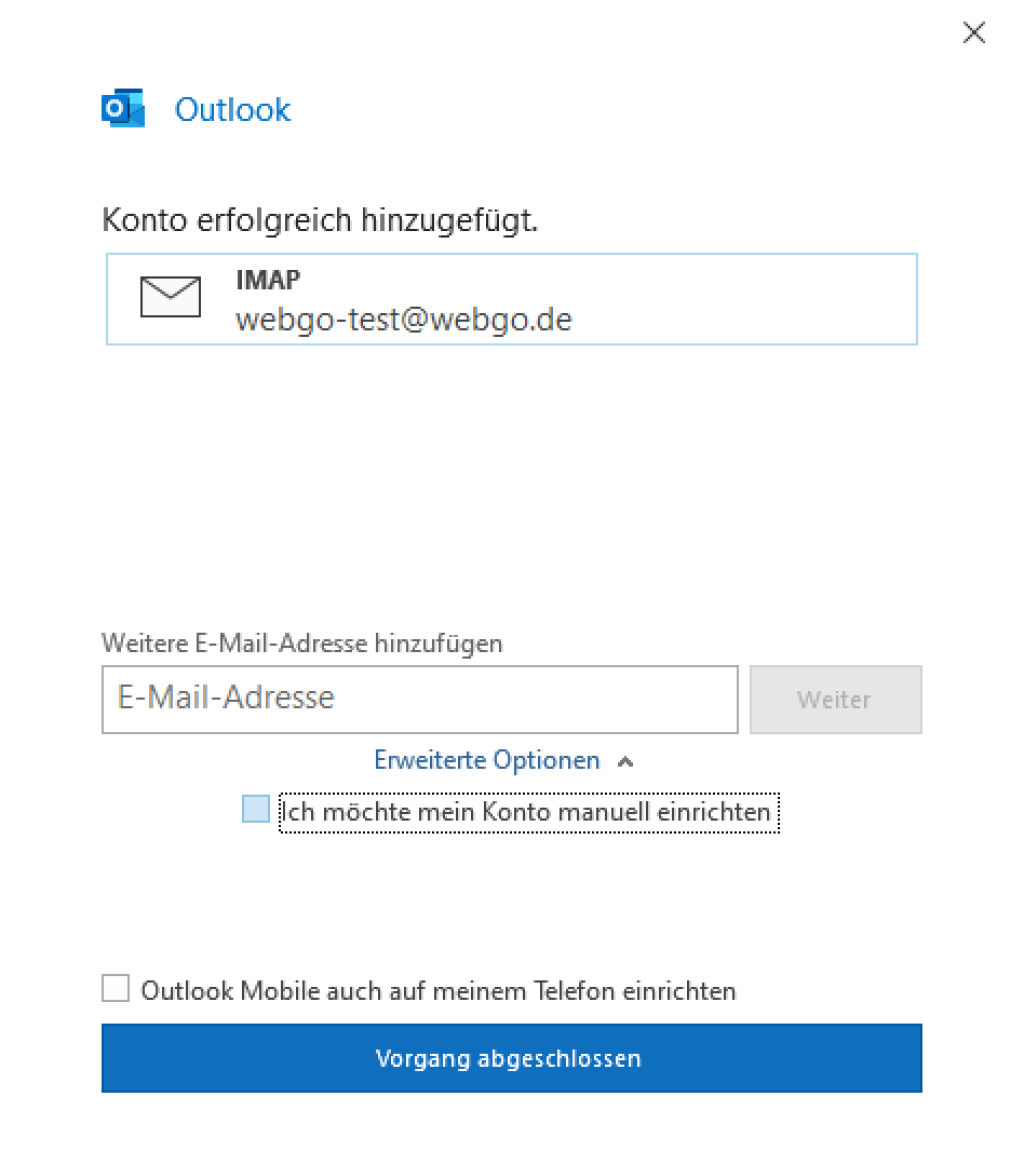
Task: Focus the E-Mail-Adresse input field
Action: coord(420,699)
